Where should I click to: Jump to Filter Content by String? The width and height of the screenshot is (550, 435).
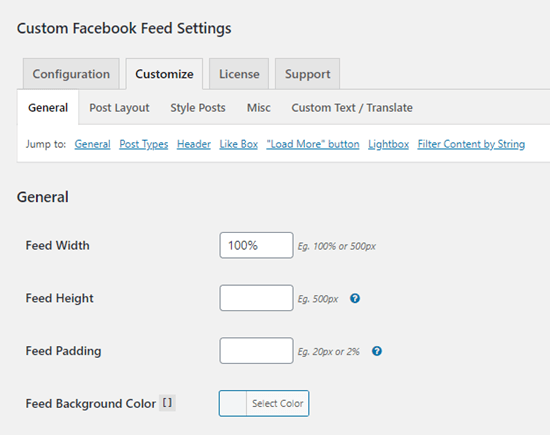tap(471, 144)
